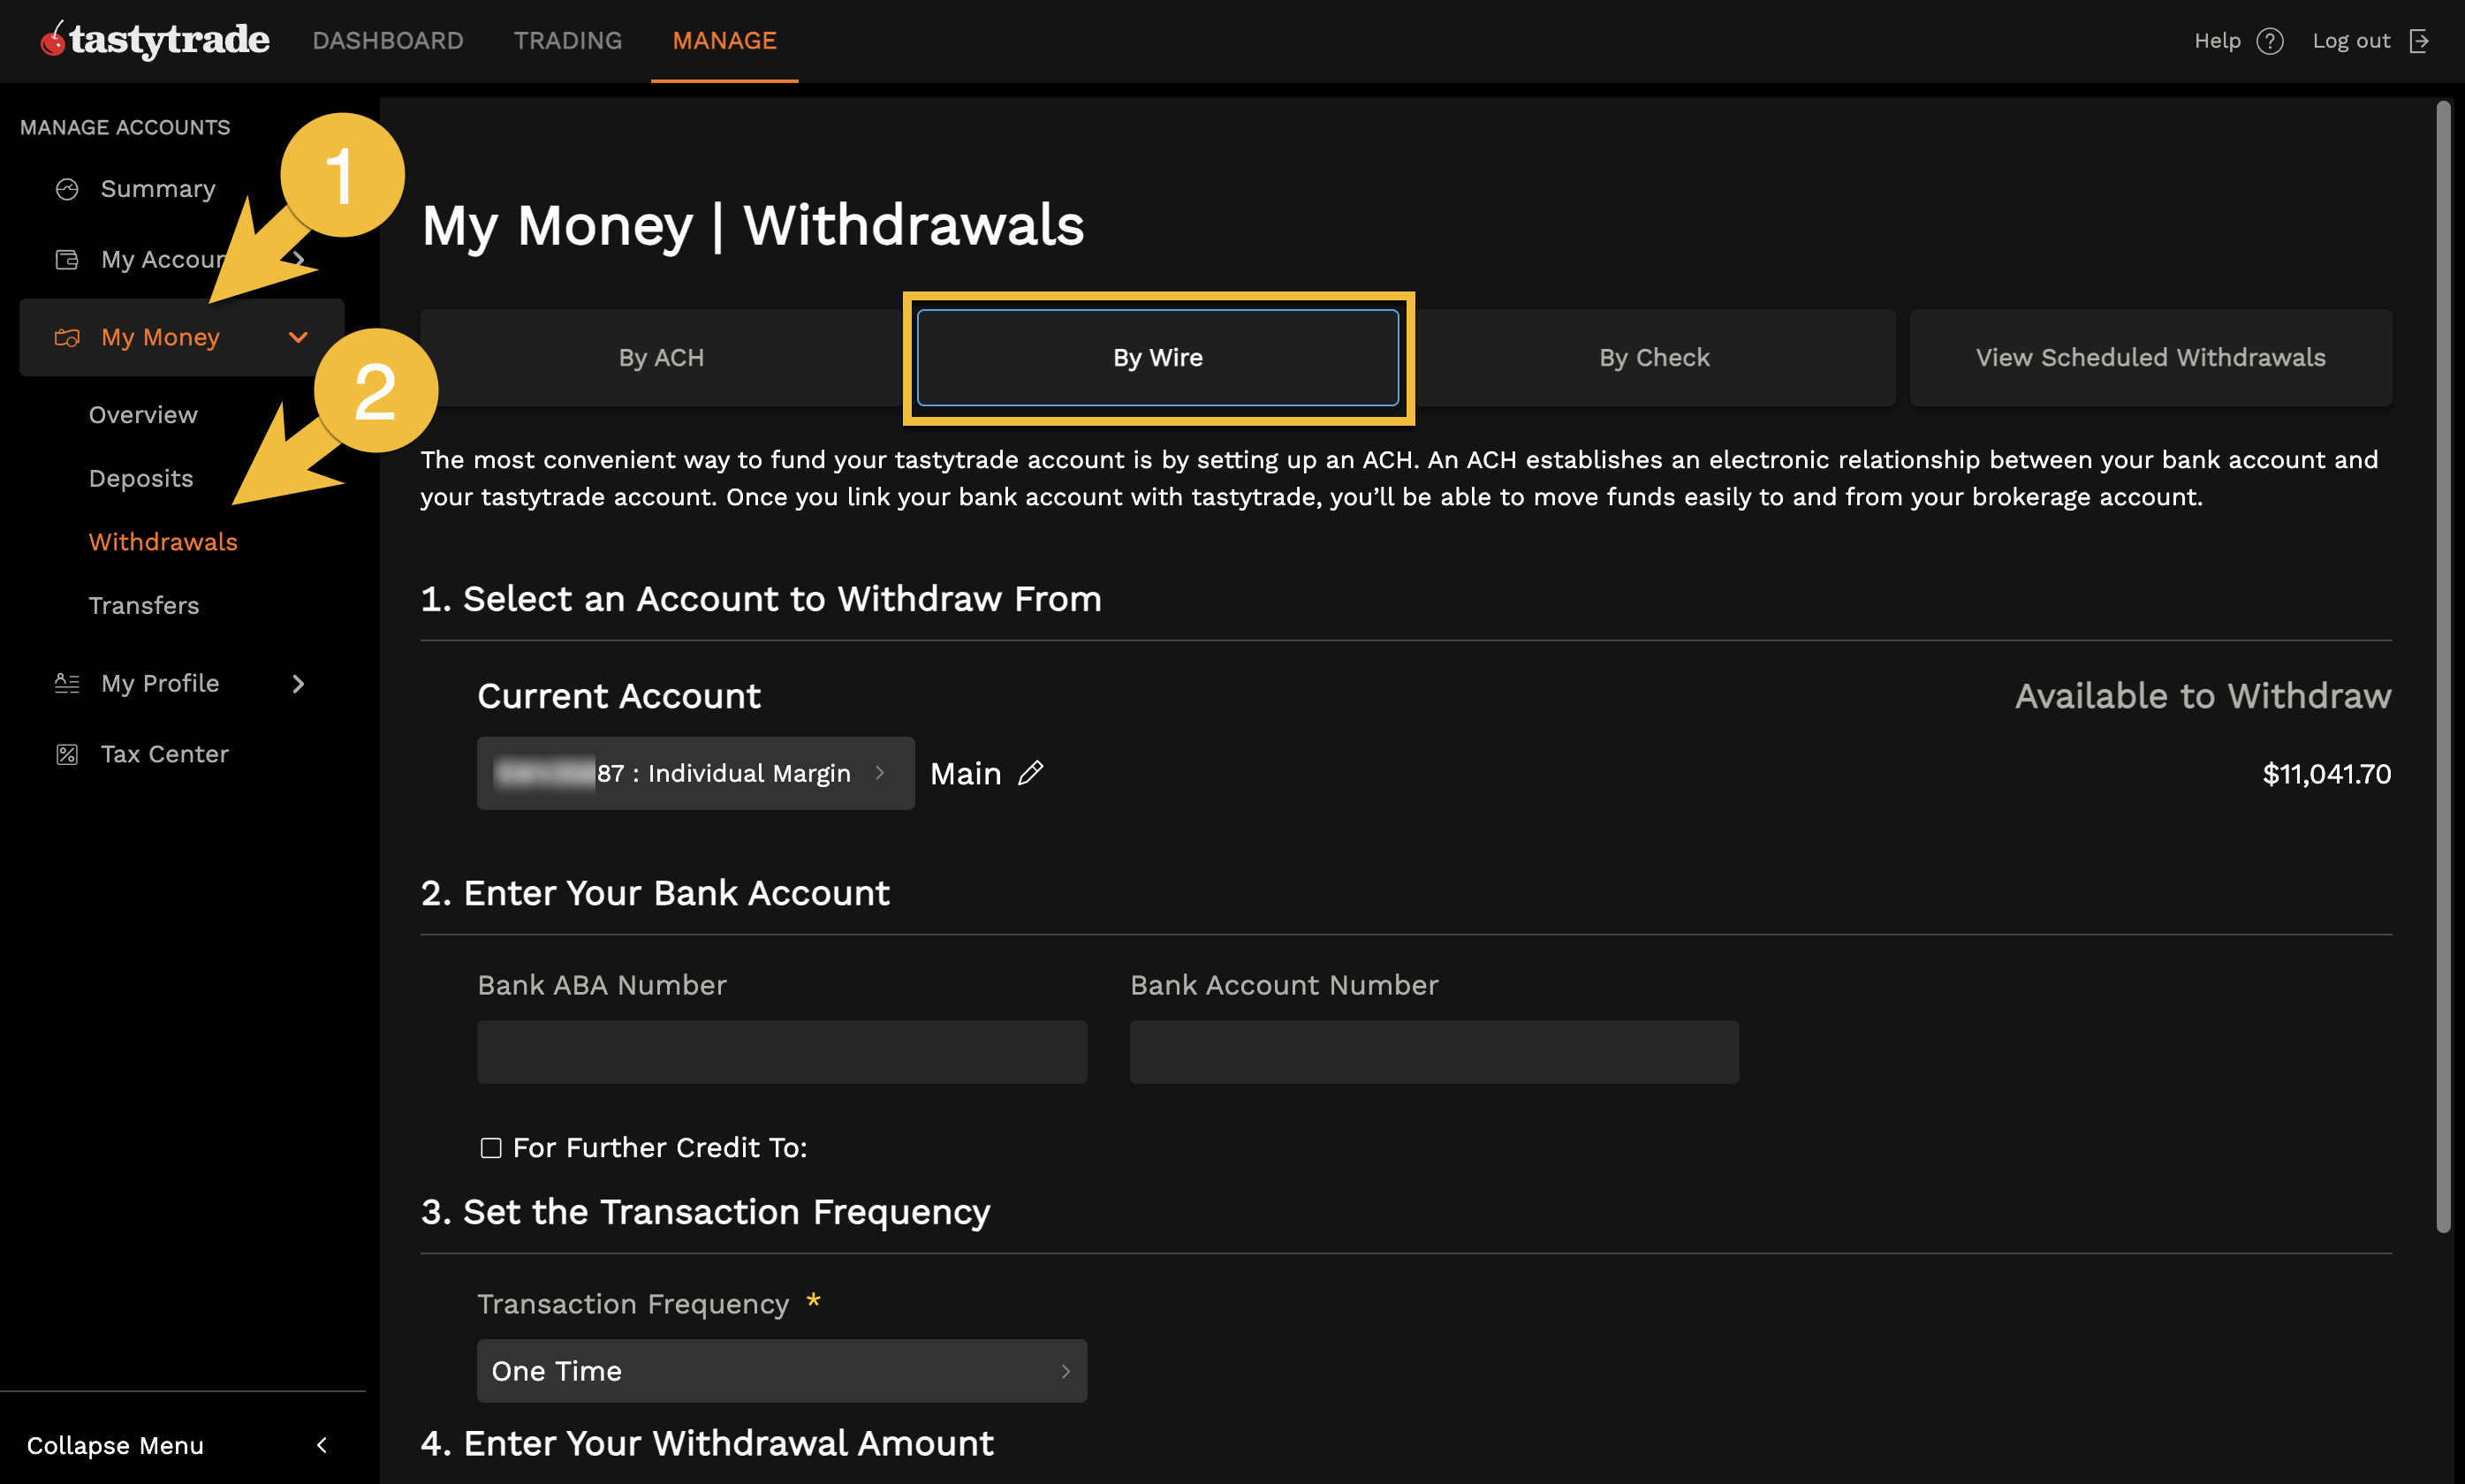
Task: Open Tax Center via its percent icon
Action: click(x=66, y=754)
